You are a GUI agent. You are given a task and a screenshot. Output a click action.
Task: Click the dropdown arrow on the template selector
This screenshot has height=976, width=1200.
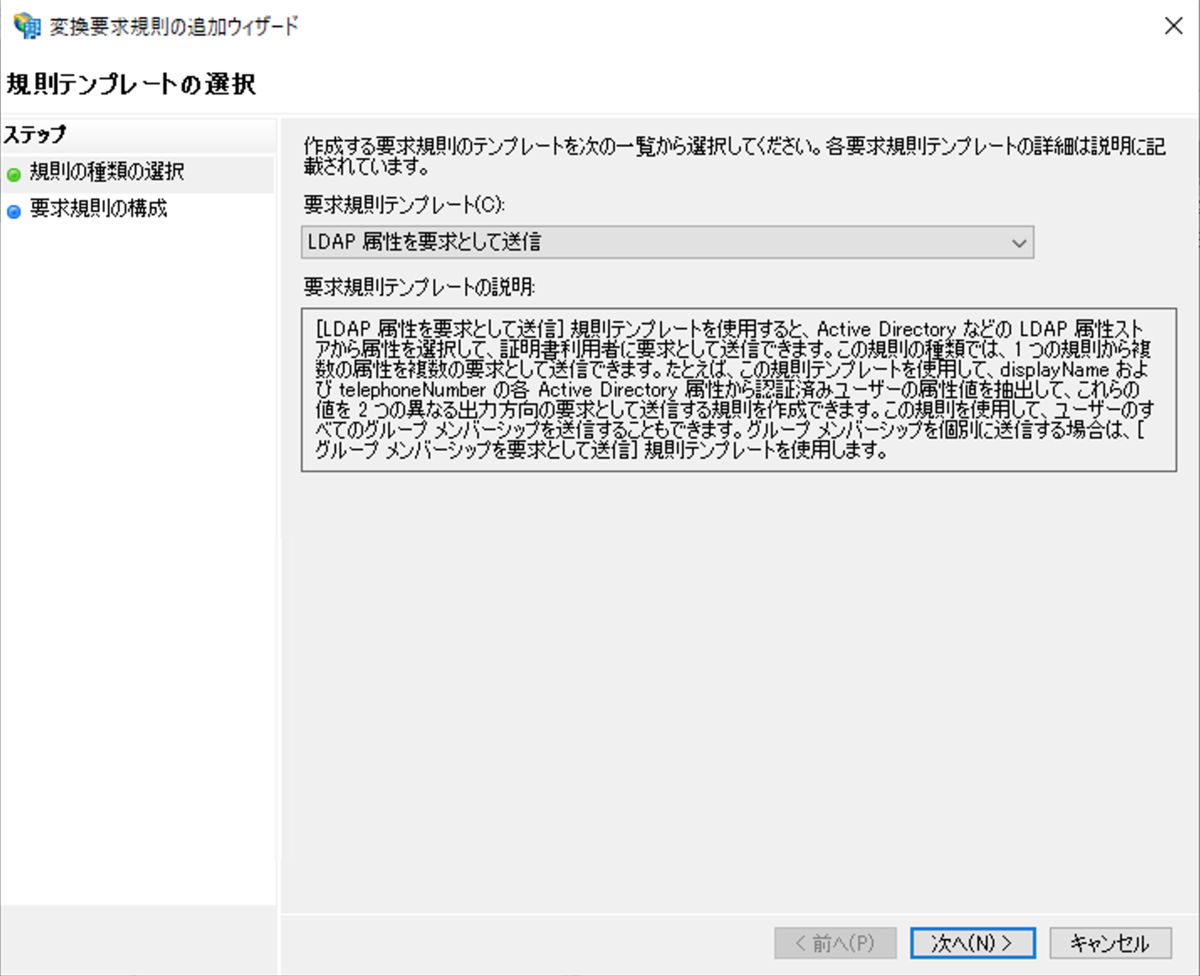click(x=1019, y=241)
